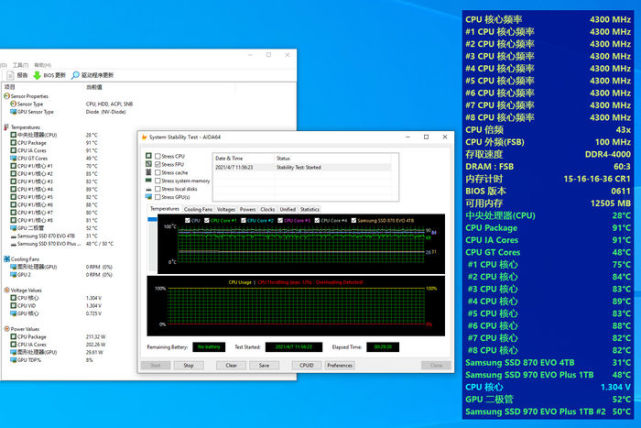This screenshot has width=641, height=428.
Task: Click the Preferences button
Action: point(340,365)
